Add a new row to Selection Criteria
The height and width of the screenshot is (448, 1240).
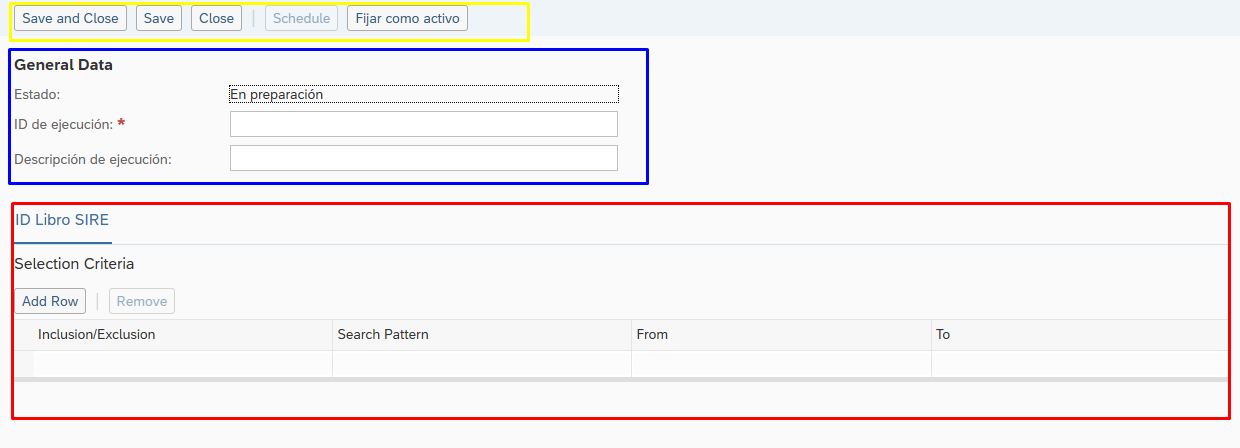[50, 301]
